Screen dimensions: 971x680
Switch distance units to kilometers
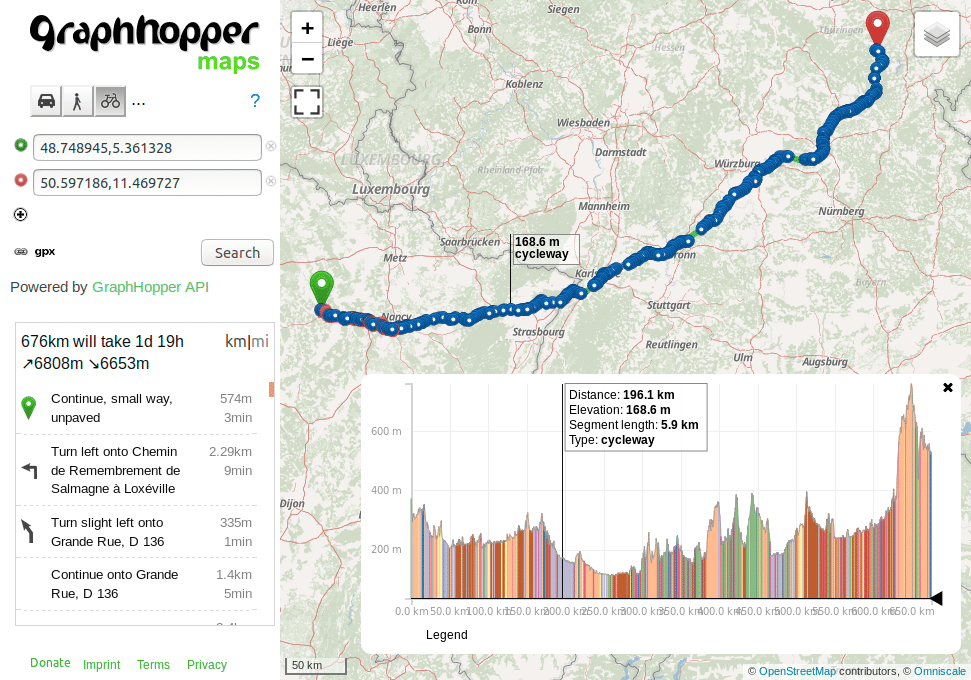[235, 341]
